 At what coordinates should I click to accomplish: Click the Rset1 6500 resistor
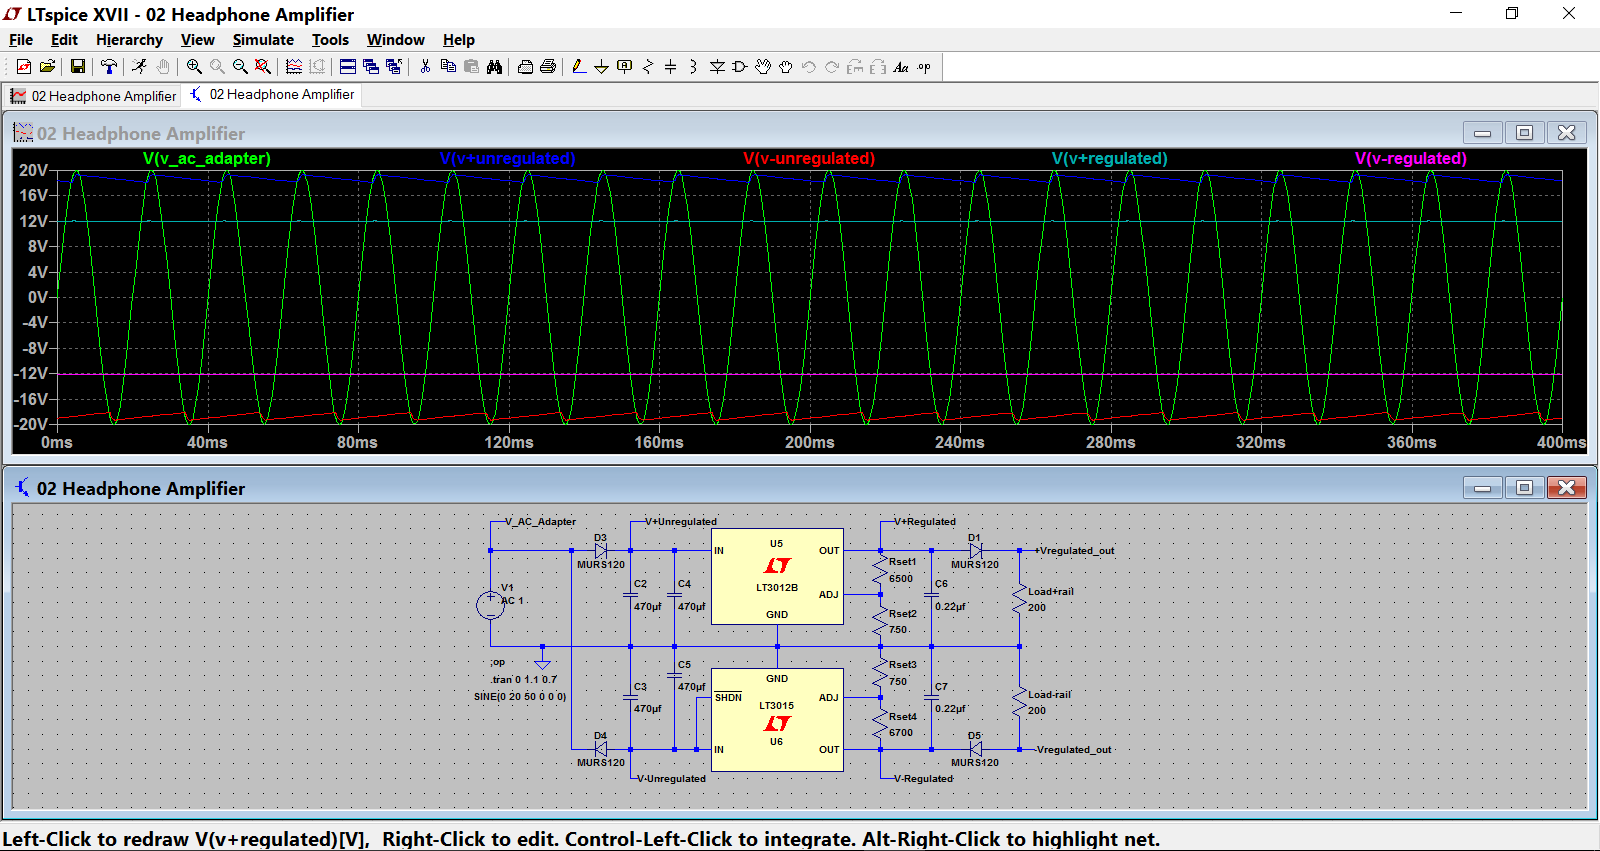881,570
